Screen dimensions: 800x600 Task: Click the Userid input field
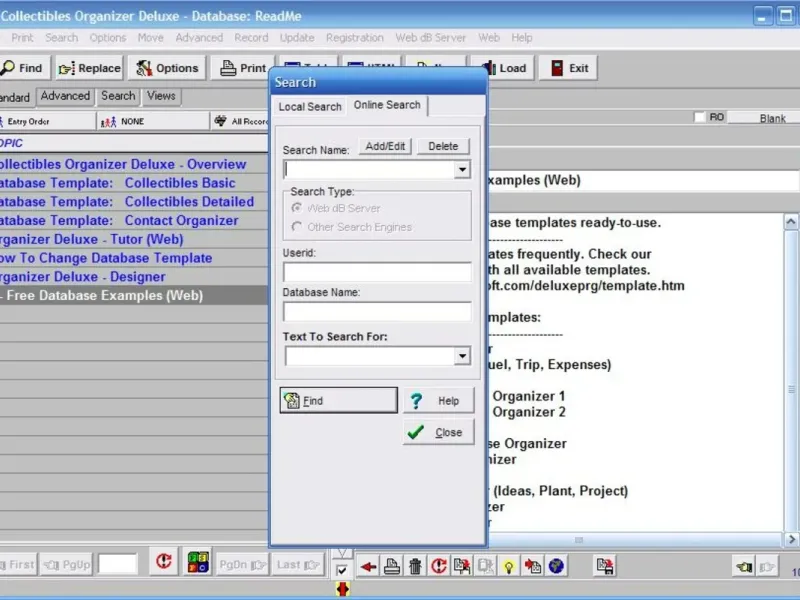pyautogui.click(x=378, y=272)
